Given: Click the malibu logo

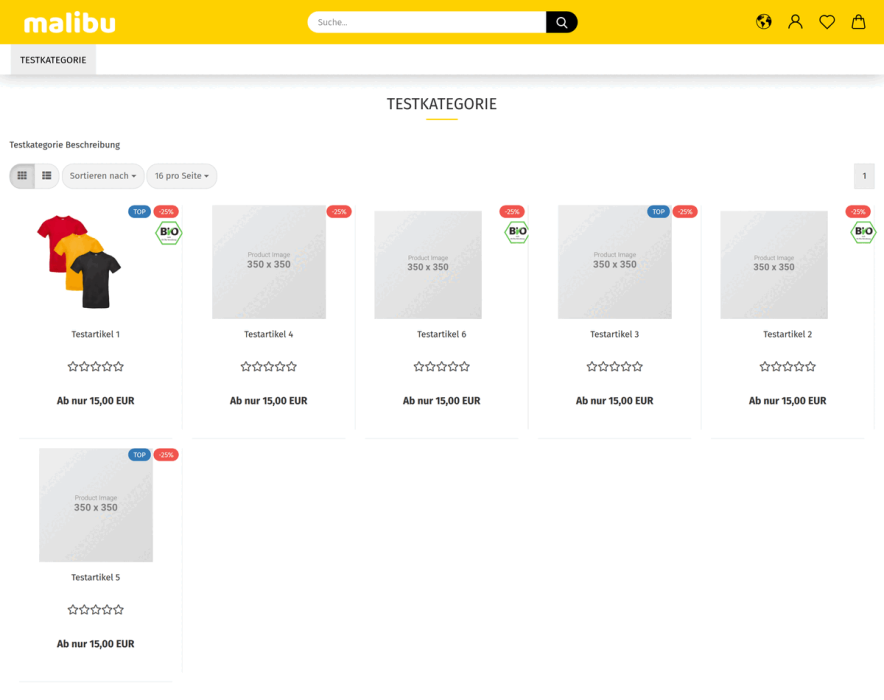Looking at the screenshot, I should coord(69,23).
